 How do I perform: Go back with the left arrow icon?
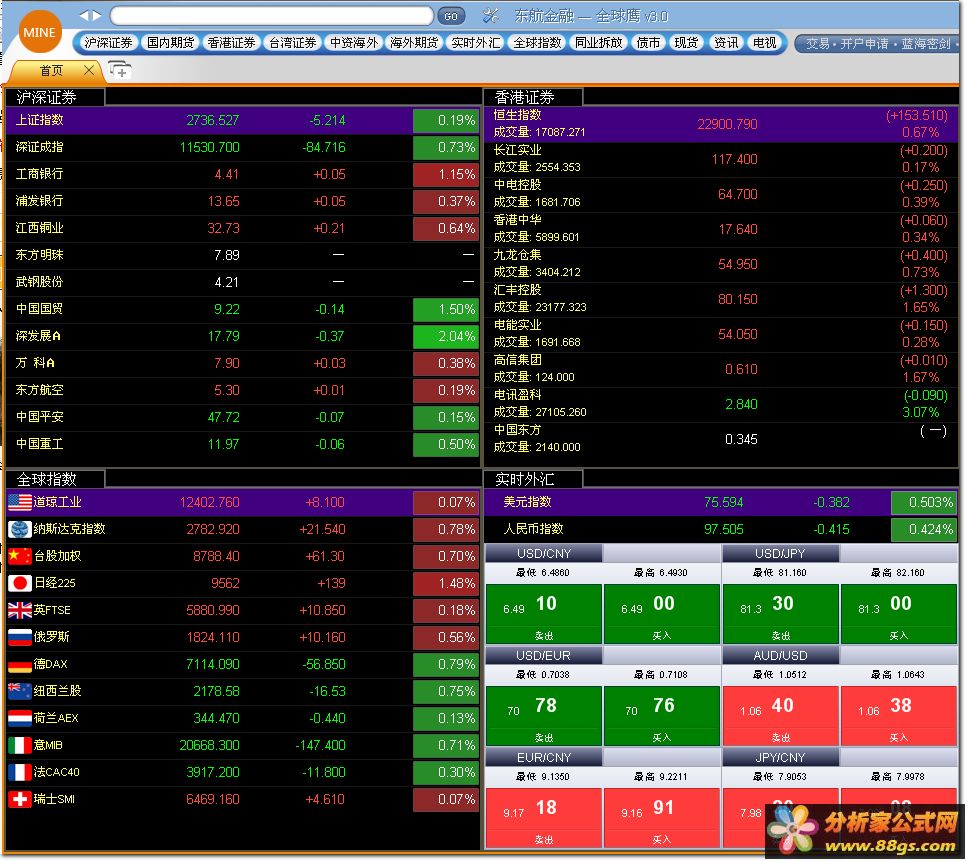[84, 15]
